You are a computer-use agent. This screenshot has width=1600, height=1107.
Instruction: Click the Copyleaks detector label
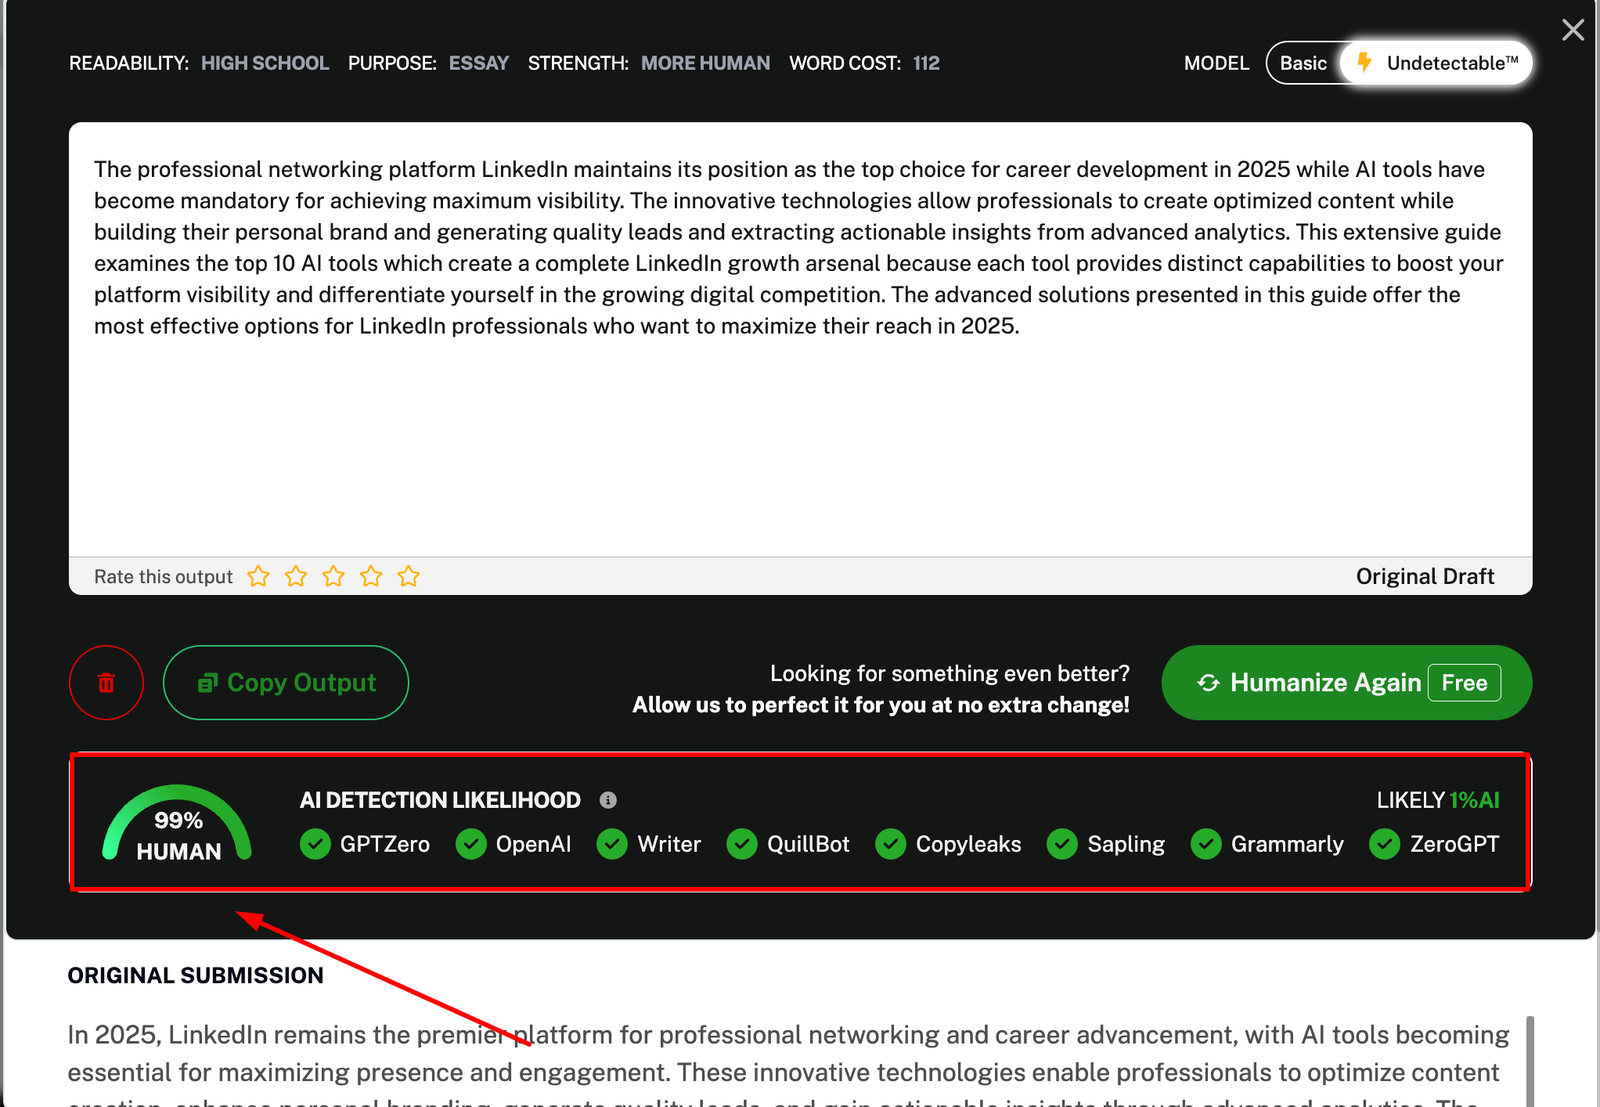coord(969,844)
